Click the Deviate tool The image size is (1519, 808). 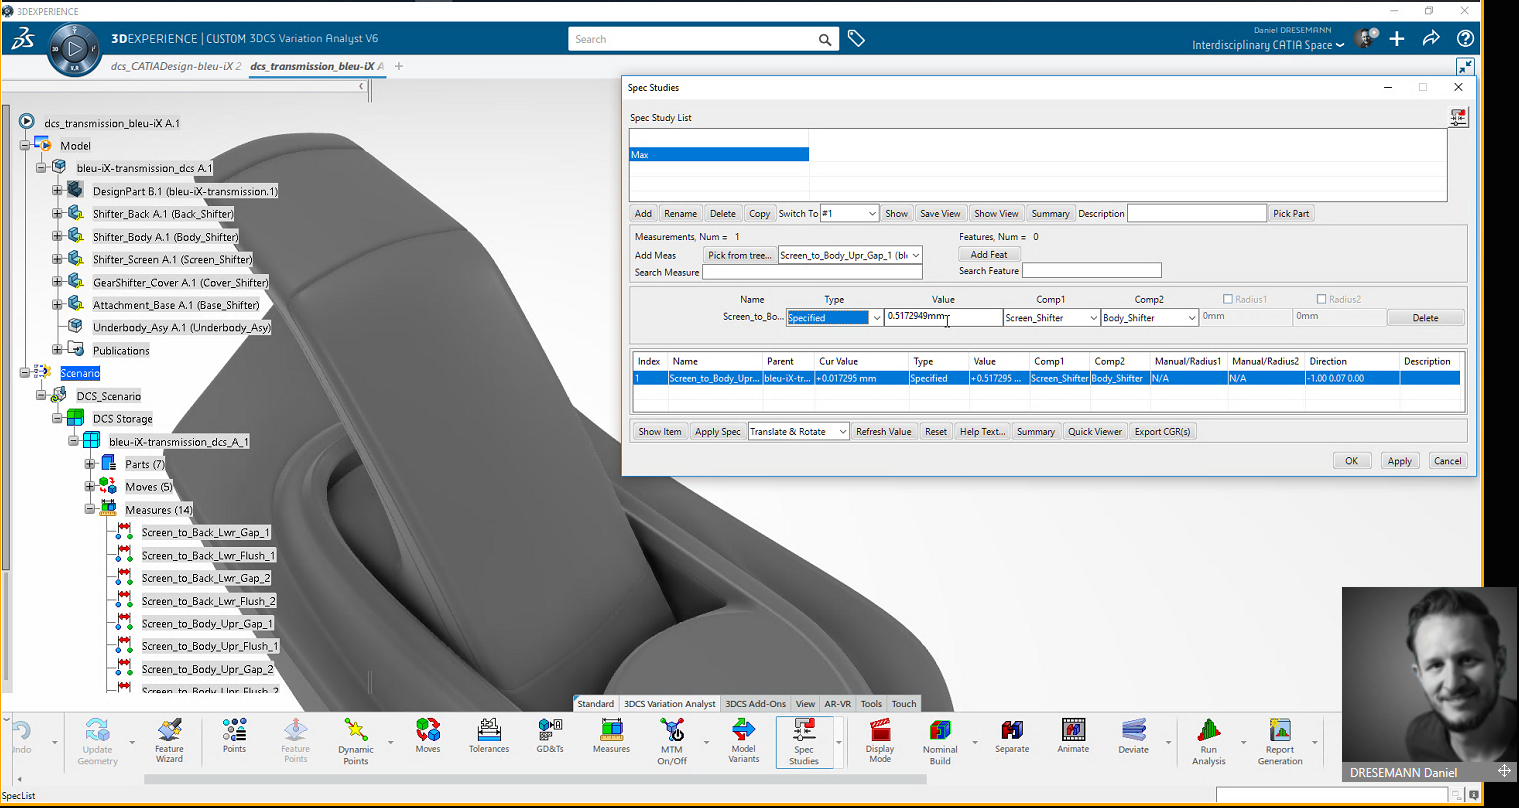pos(1134,736)
